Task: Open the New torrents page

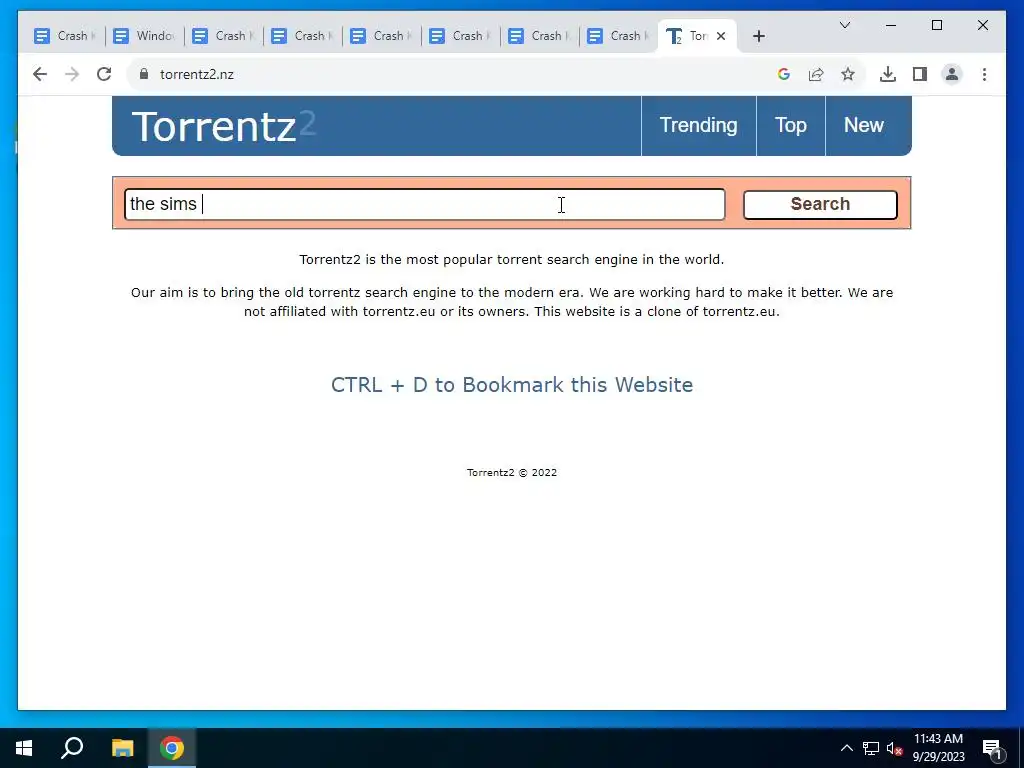Action: [x=863, y=125]
